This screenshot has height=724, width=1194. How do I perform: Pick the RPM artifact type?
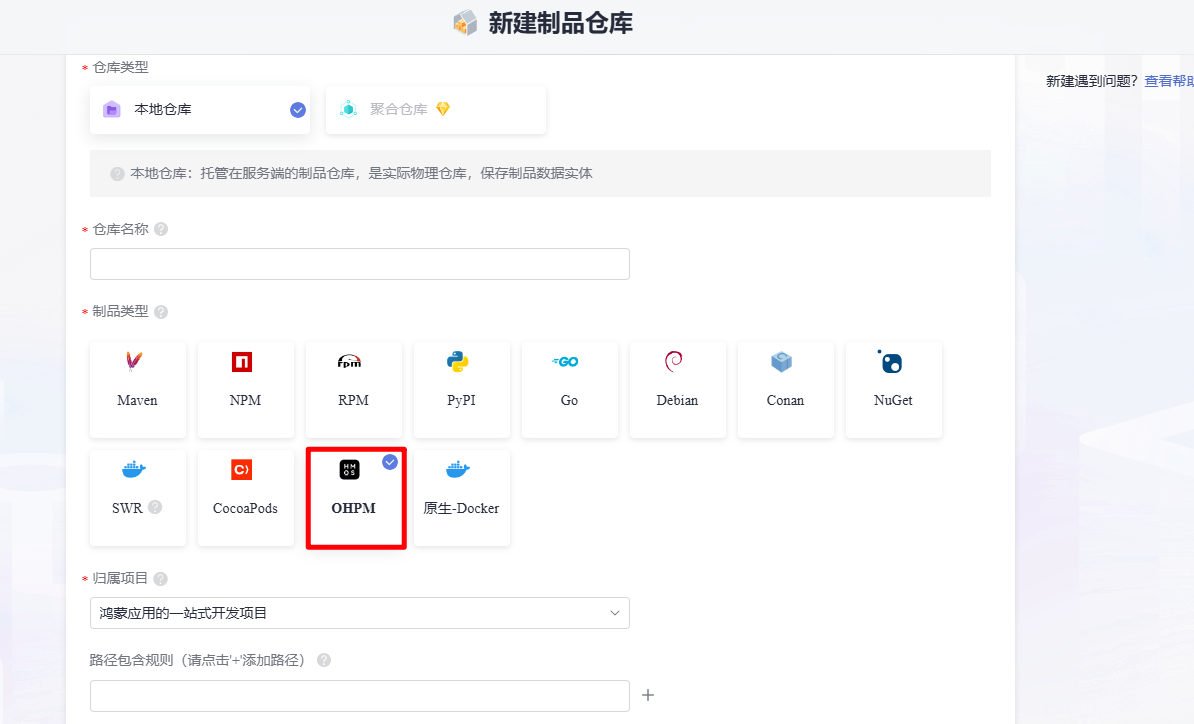pos(353,390)
